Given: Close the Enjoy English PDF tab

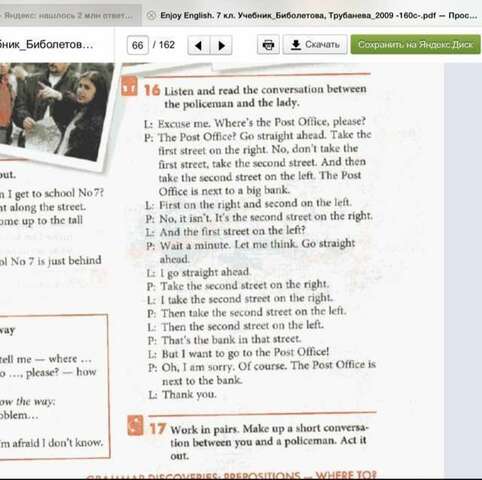Looking at the screenshot, I should click(x=151, y=15).
